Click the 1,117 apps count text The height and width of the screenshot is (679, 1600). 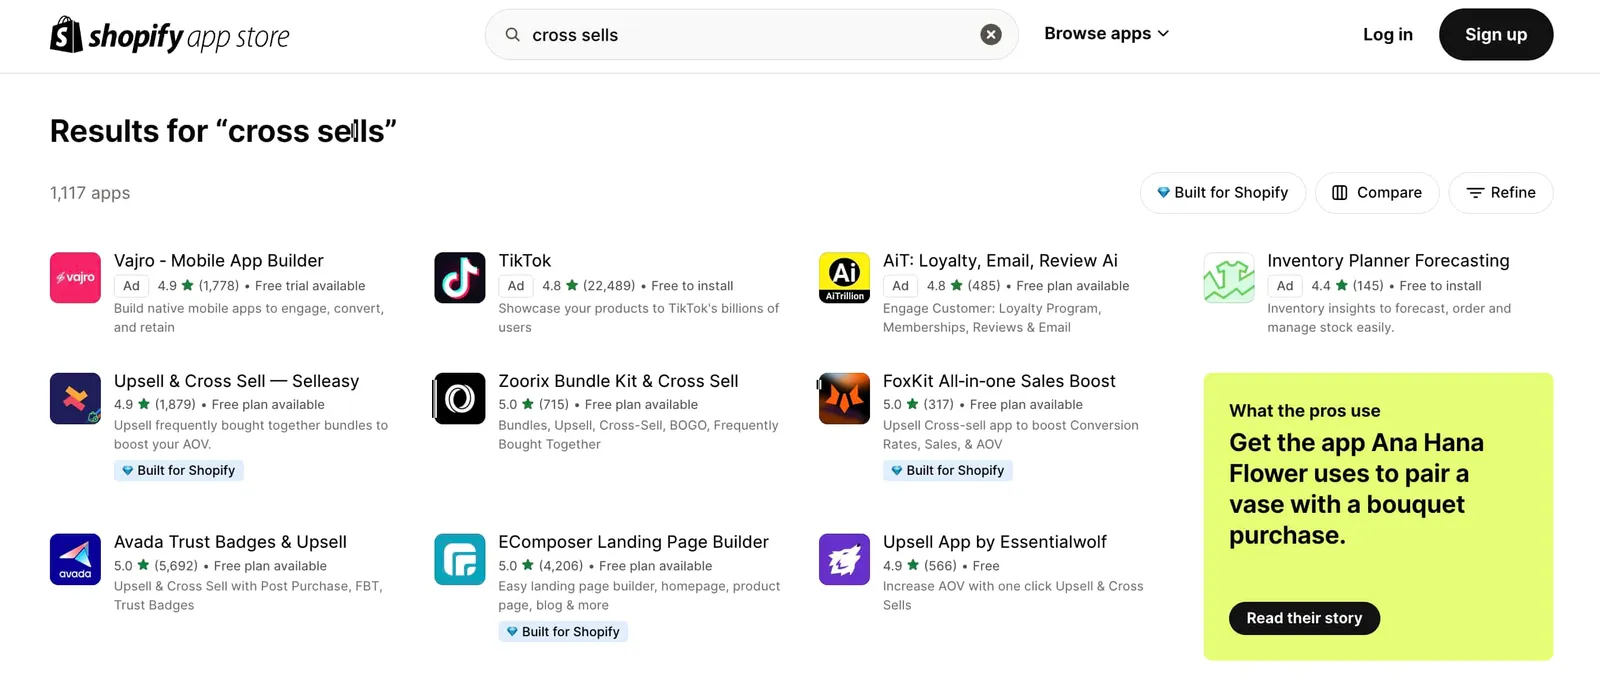point(90,193)
